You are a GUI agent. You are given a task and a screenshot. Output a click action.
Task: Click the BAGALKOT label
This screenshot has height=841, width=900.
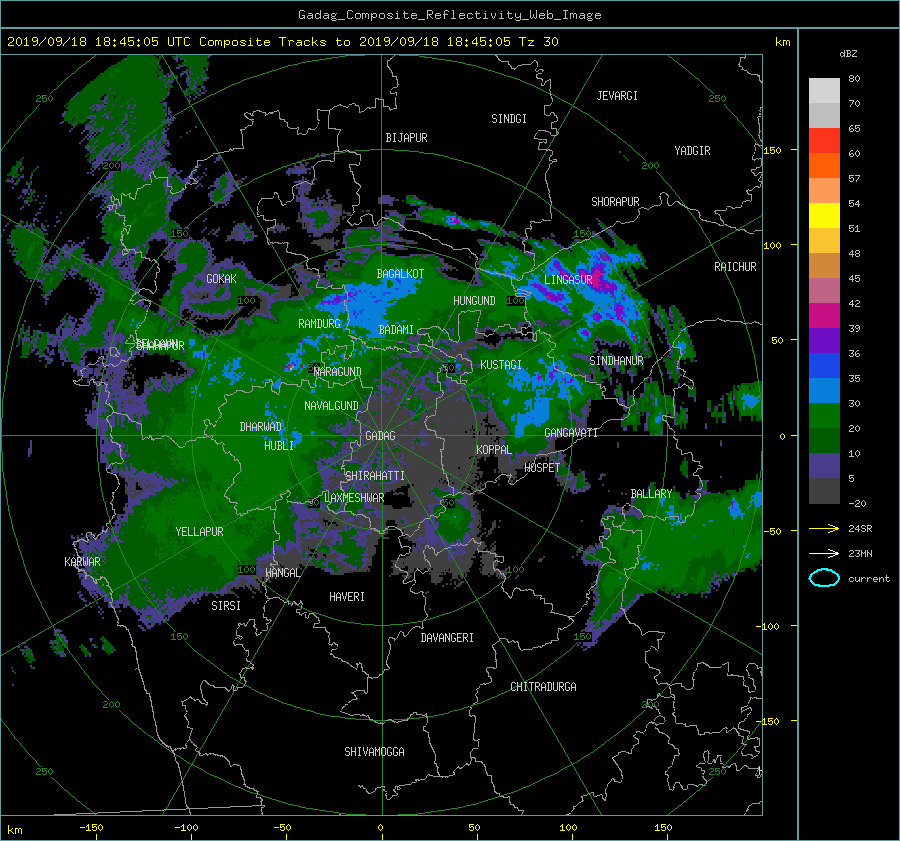click(x=400, y=274)
